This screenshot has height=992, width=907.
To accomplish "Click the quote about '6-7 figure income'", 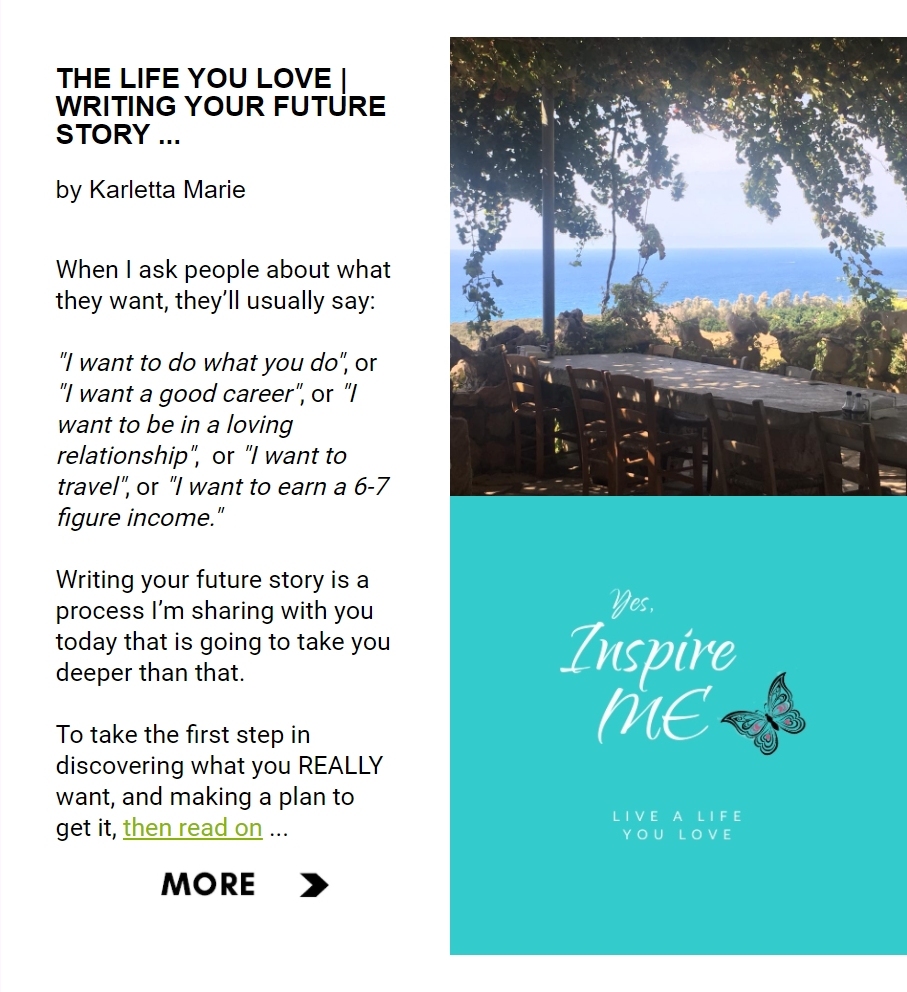I will [x=223, y=502].
